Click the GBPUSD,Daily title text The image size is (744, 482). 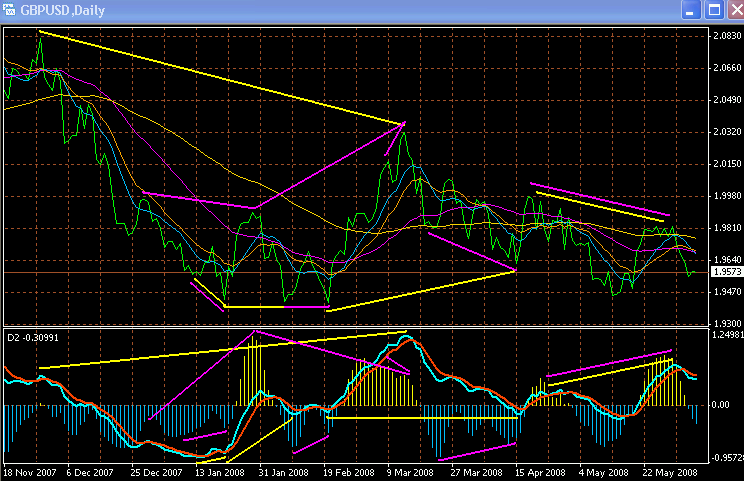(63, 10)
